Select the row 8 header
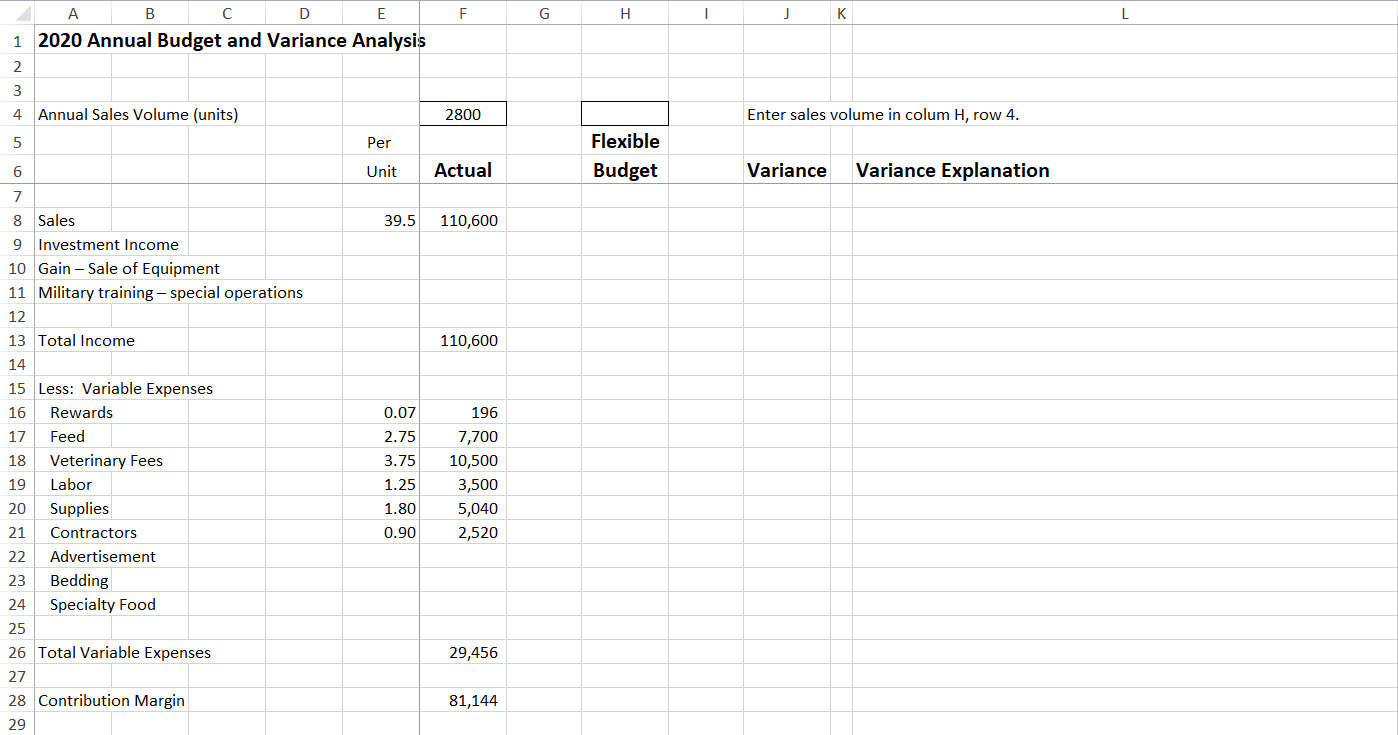 point(17,220)
